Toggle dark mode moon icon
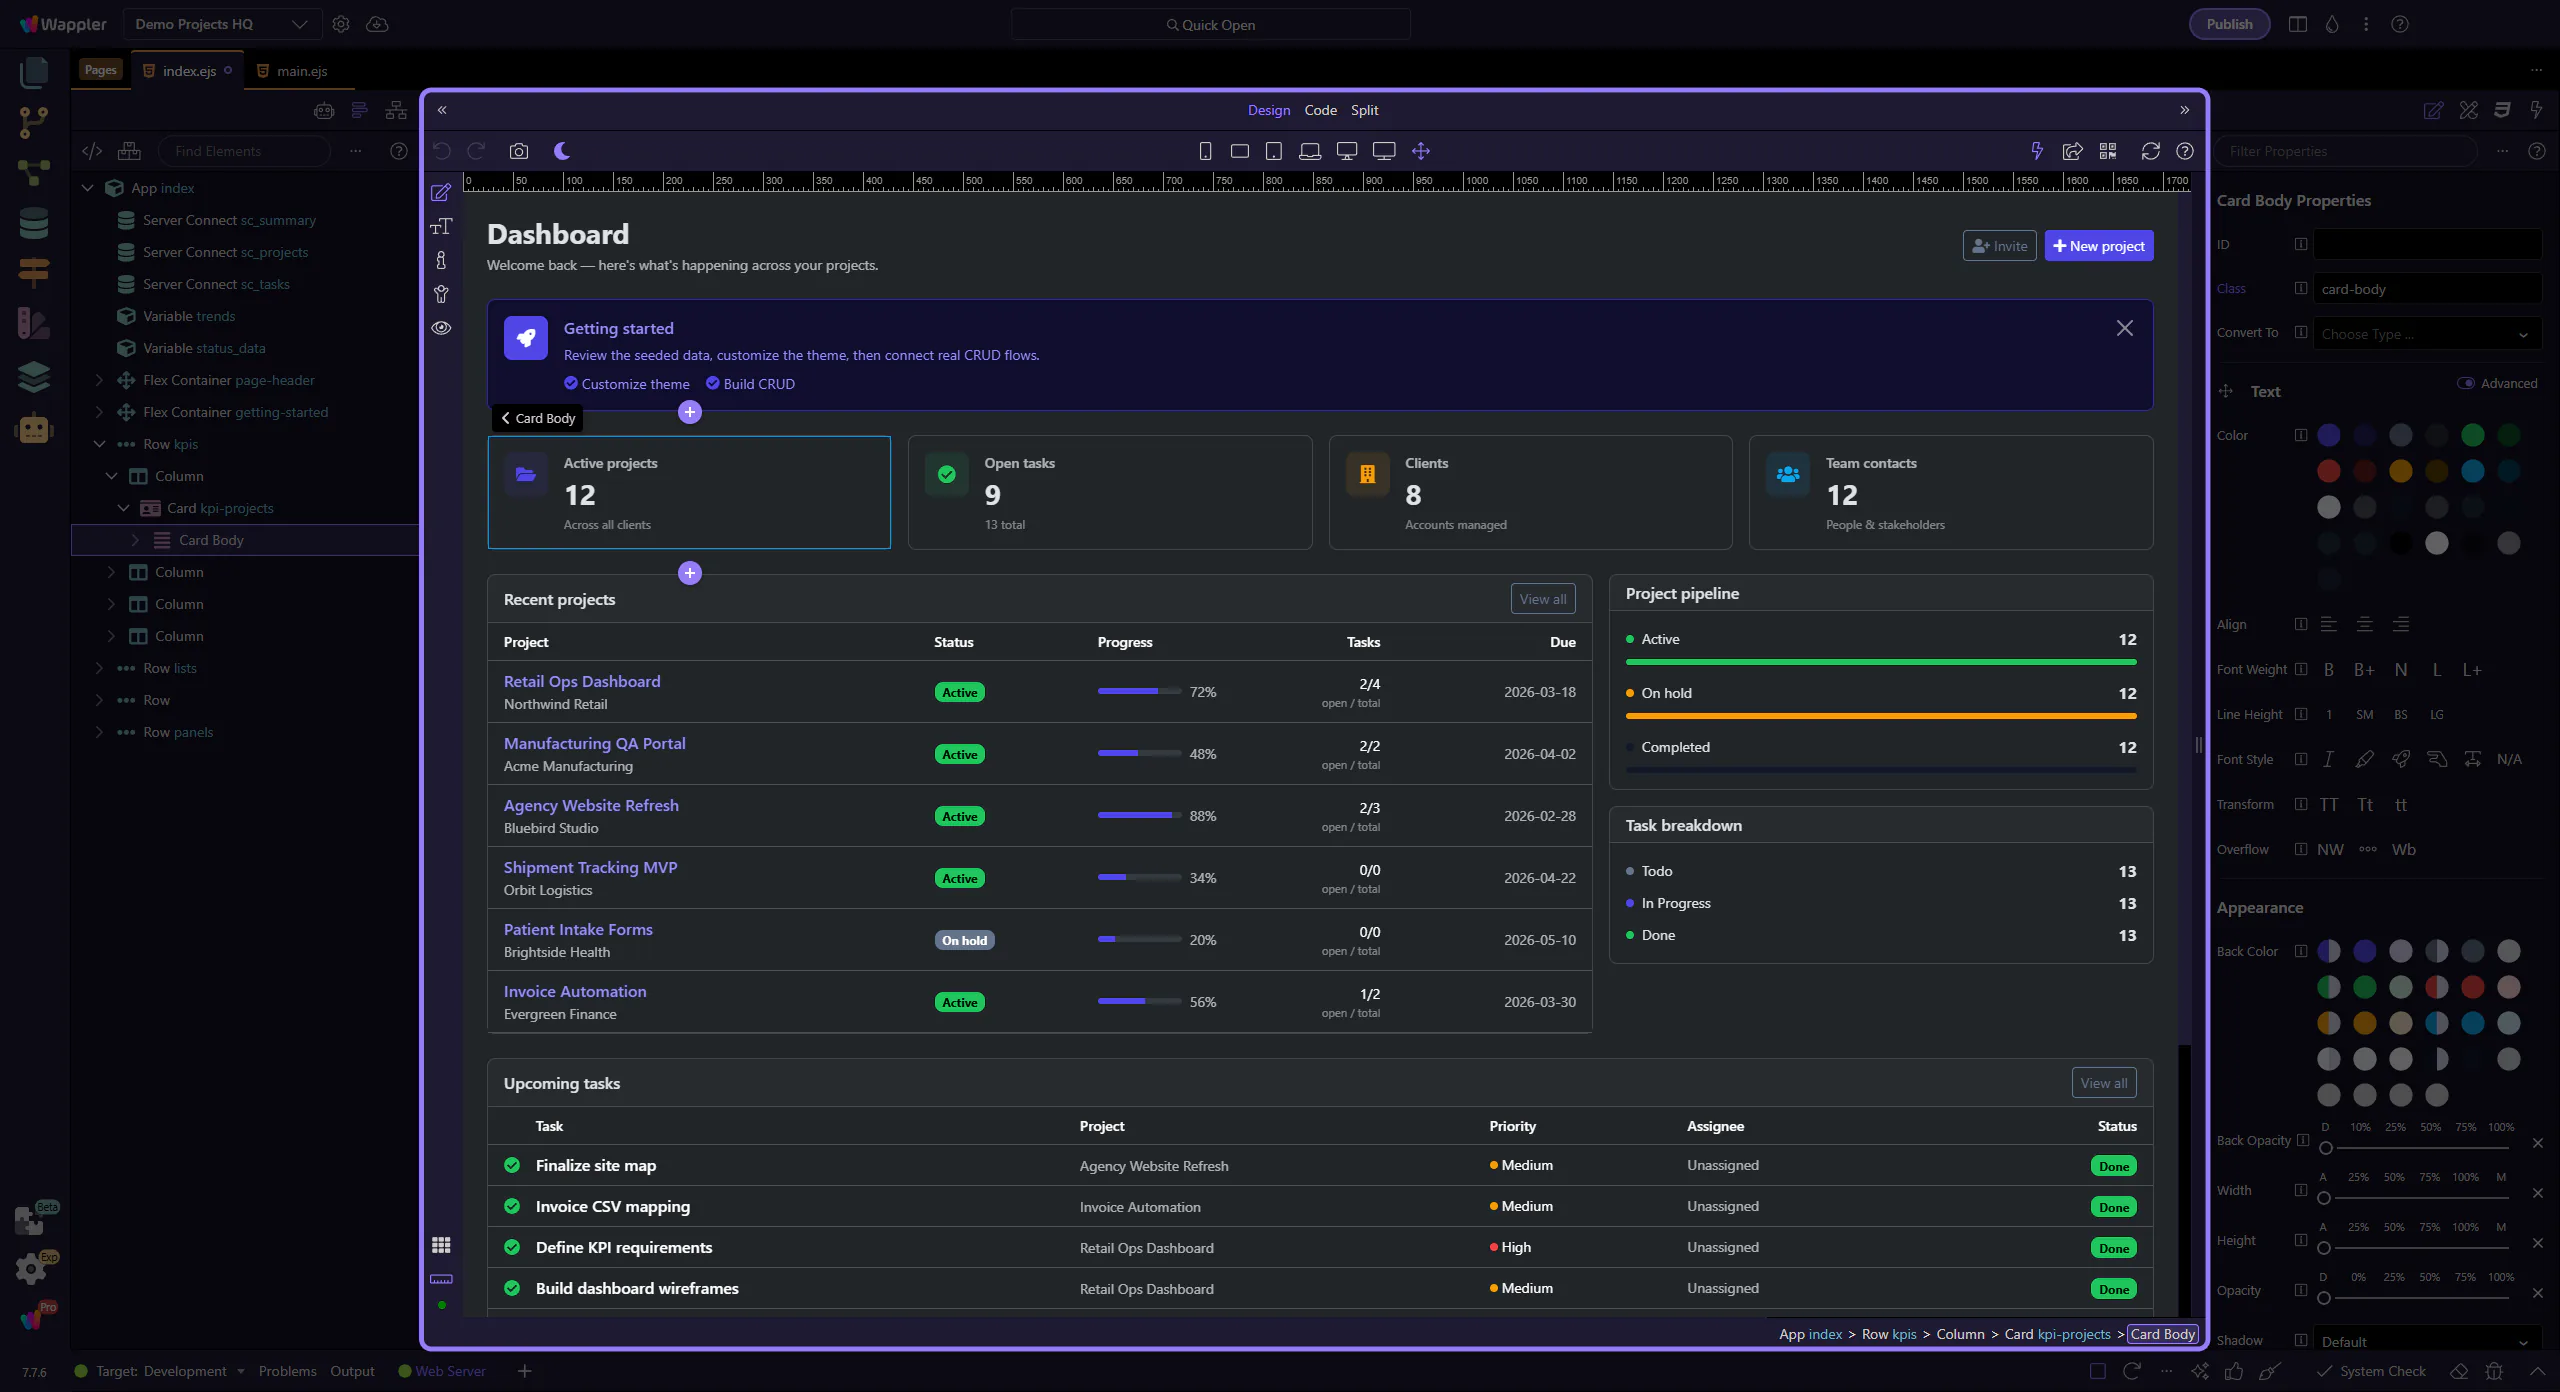This screenshot has height=1392, width=2560. [x=562, y=151]
